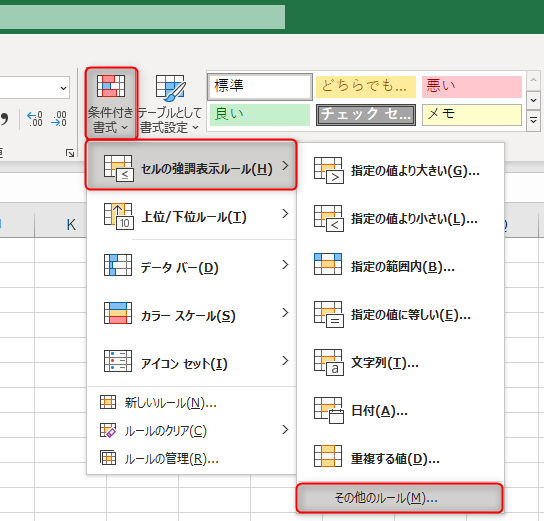Apply the 悪い cell style swatch
Screen dimensions: 544x521
[472, 86]
